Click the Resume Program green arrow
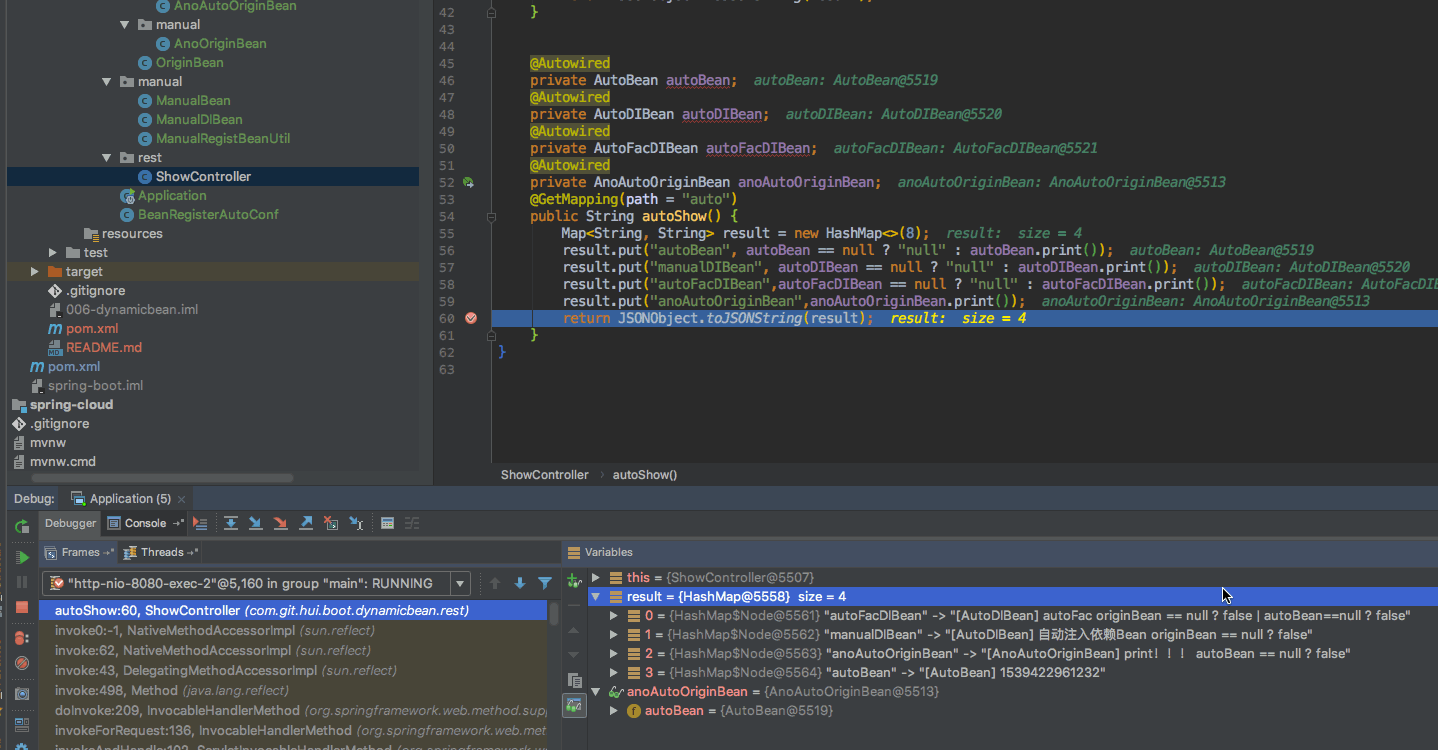Viewport: 1438px width, 750px height. click(22, 557)
